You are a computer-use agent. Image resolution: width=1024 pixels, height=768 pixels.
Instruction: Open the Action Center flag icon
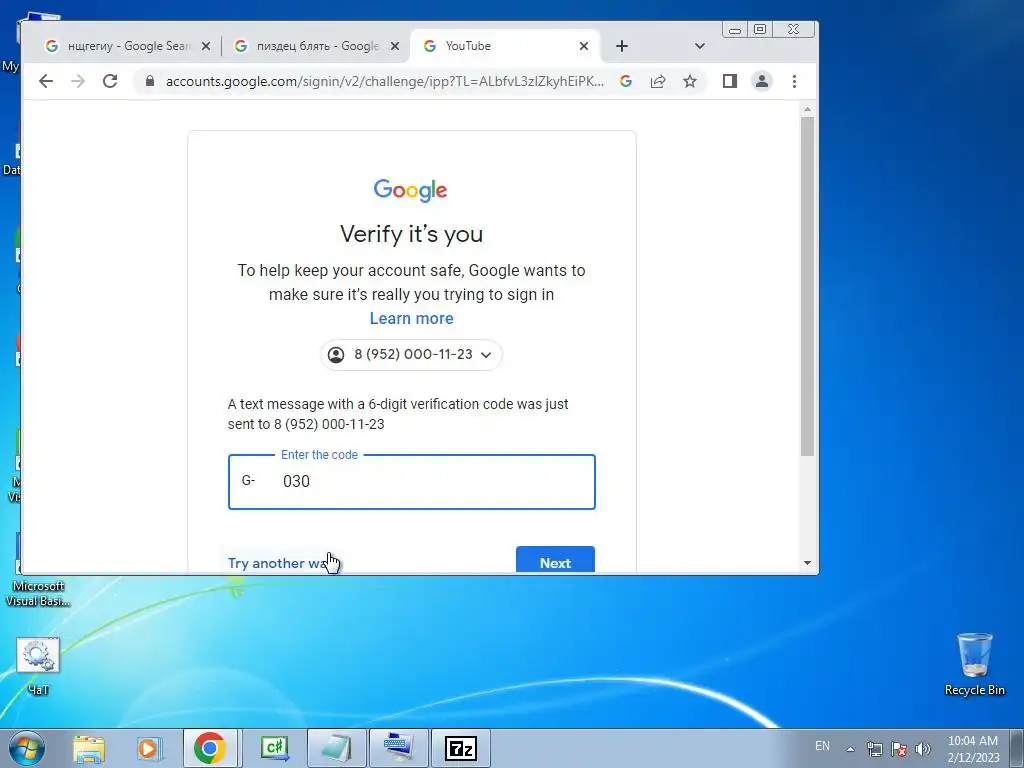pyautogui.click(x=899, y=749)
